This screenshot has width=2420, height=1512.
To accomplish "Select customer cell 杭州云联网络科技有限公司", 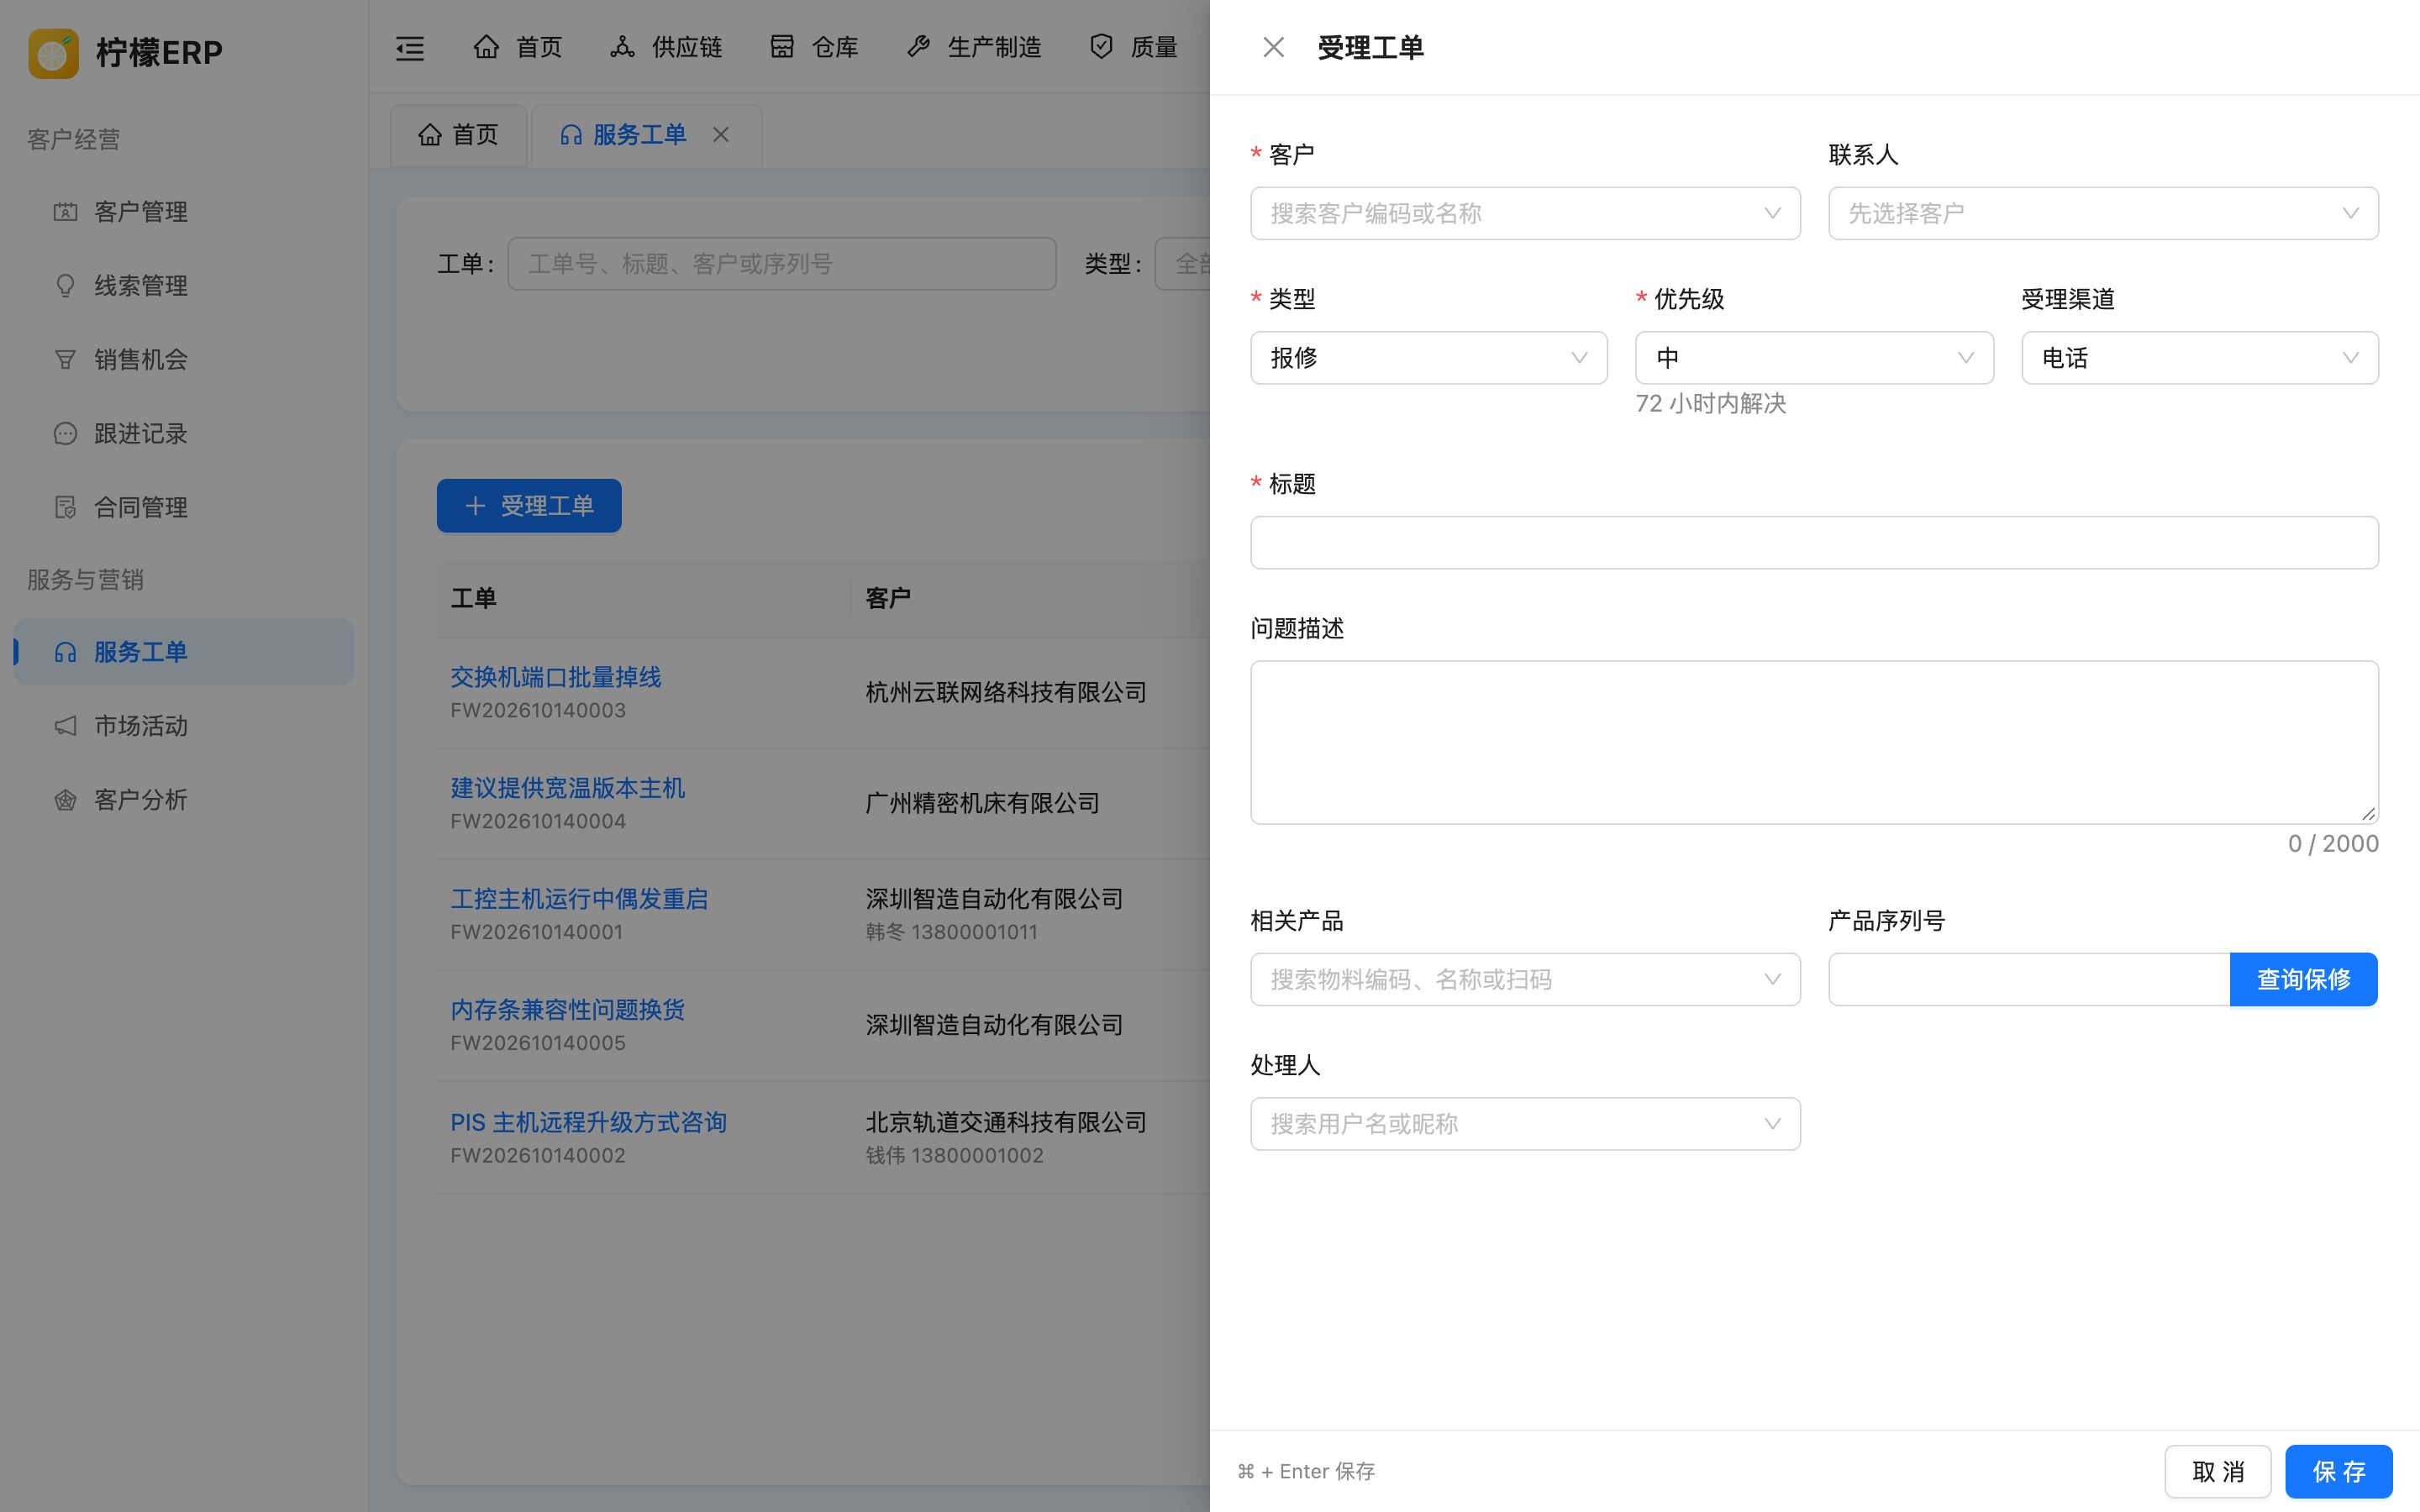I will click(x=1006, y=692).
